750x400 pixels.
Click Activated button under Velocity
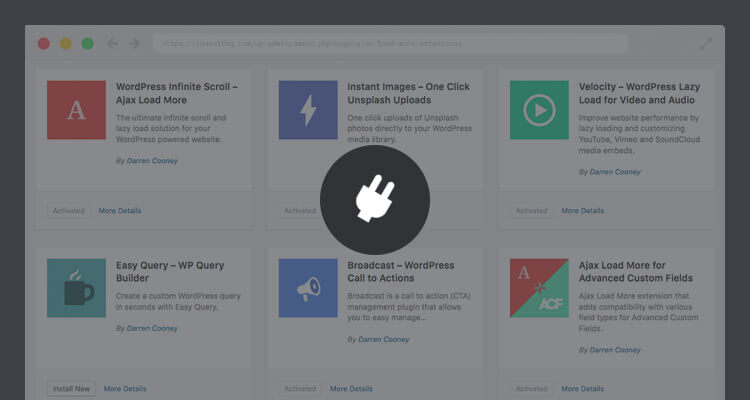pyautogui.click(x=531, y=211)
